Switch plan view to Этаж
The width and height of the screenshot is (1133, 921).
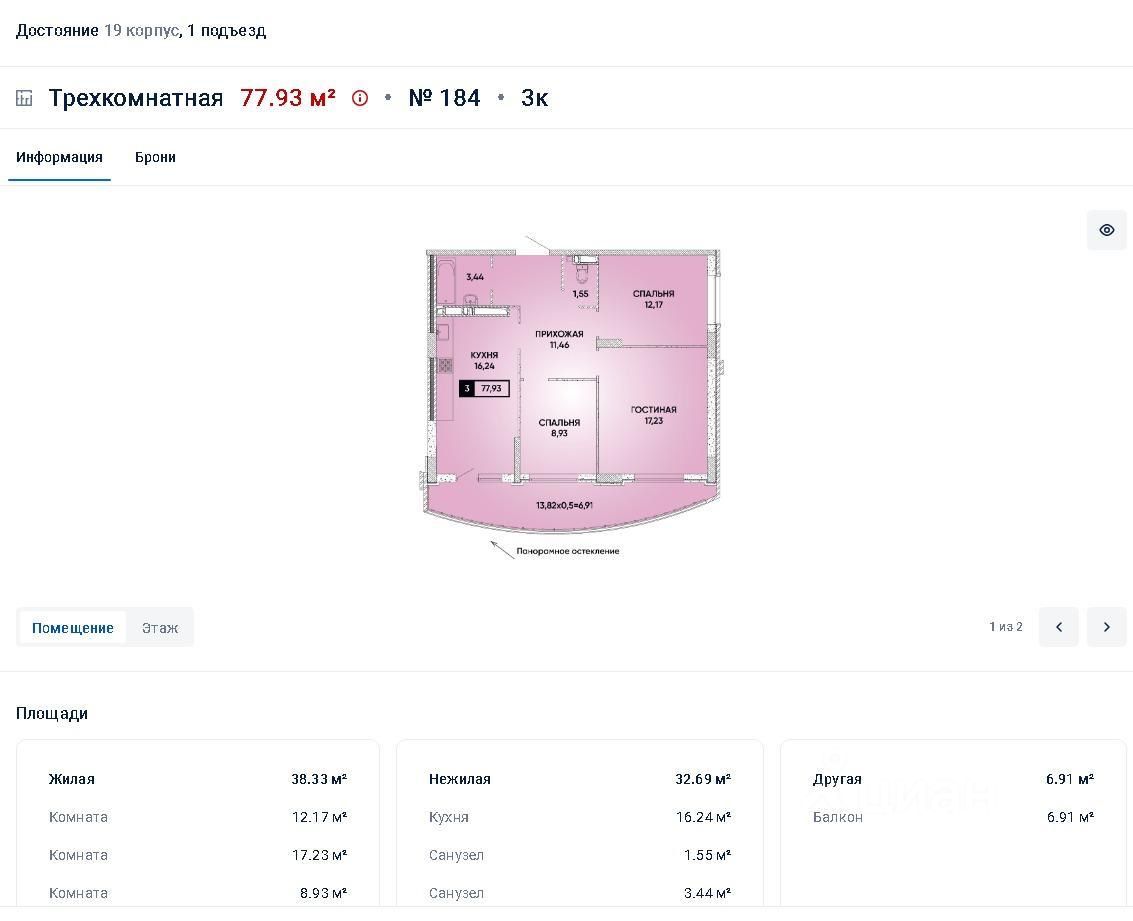[x=160, y=628]
